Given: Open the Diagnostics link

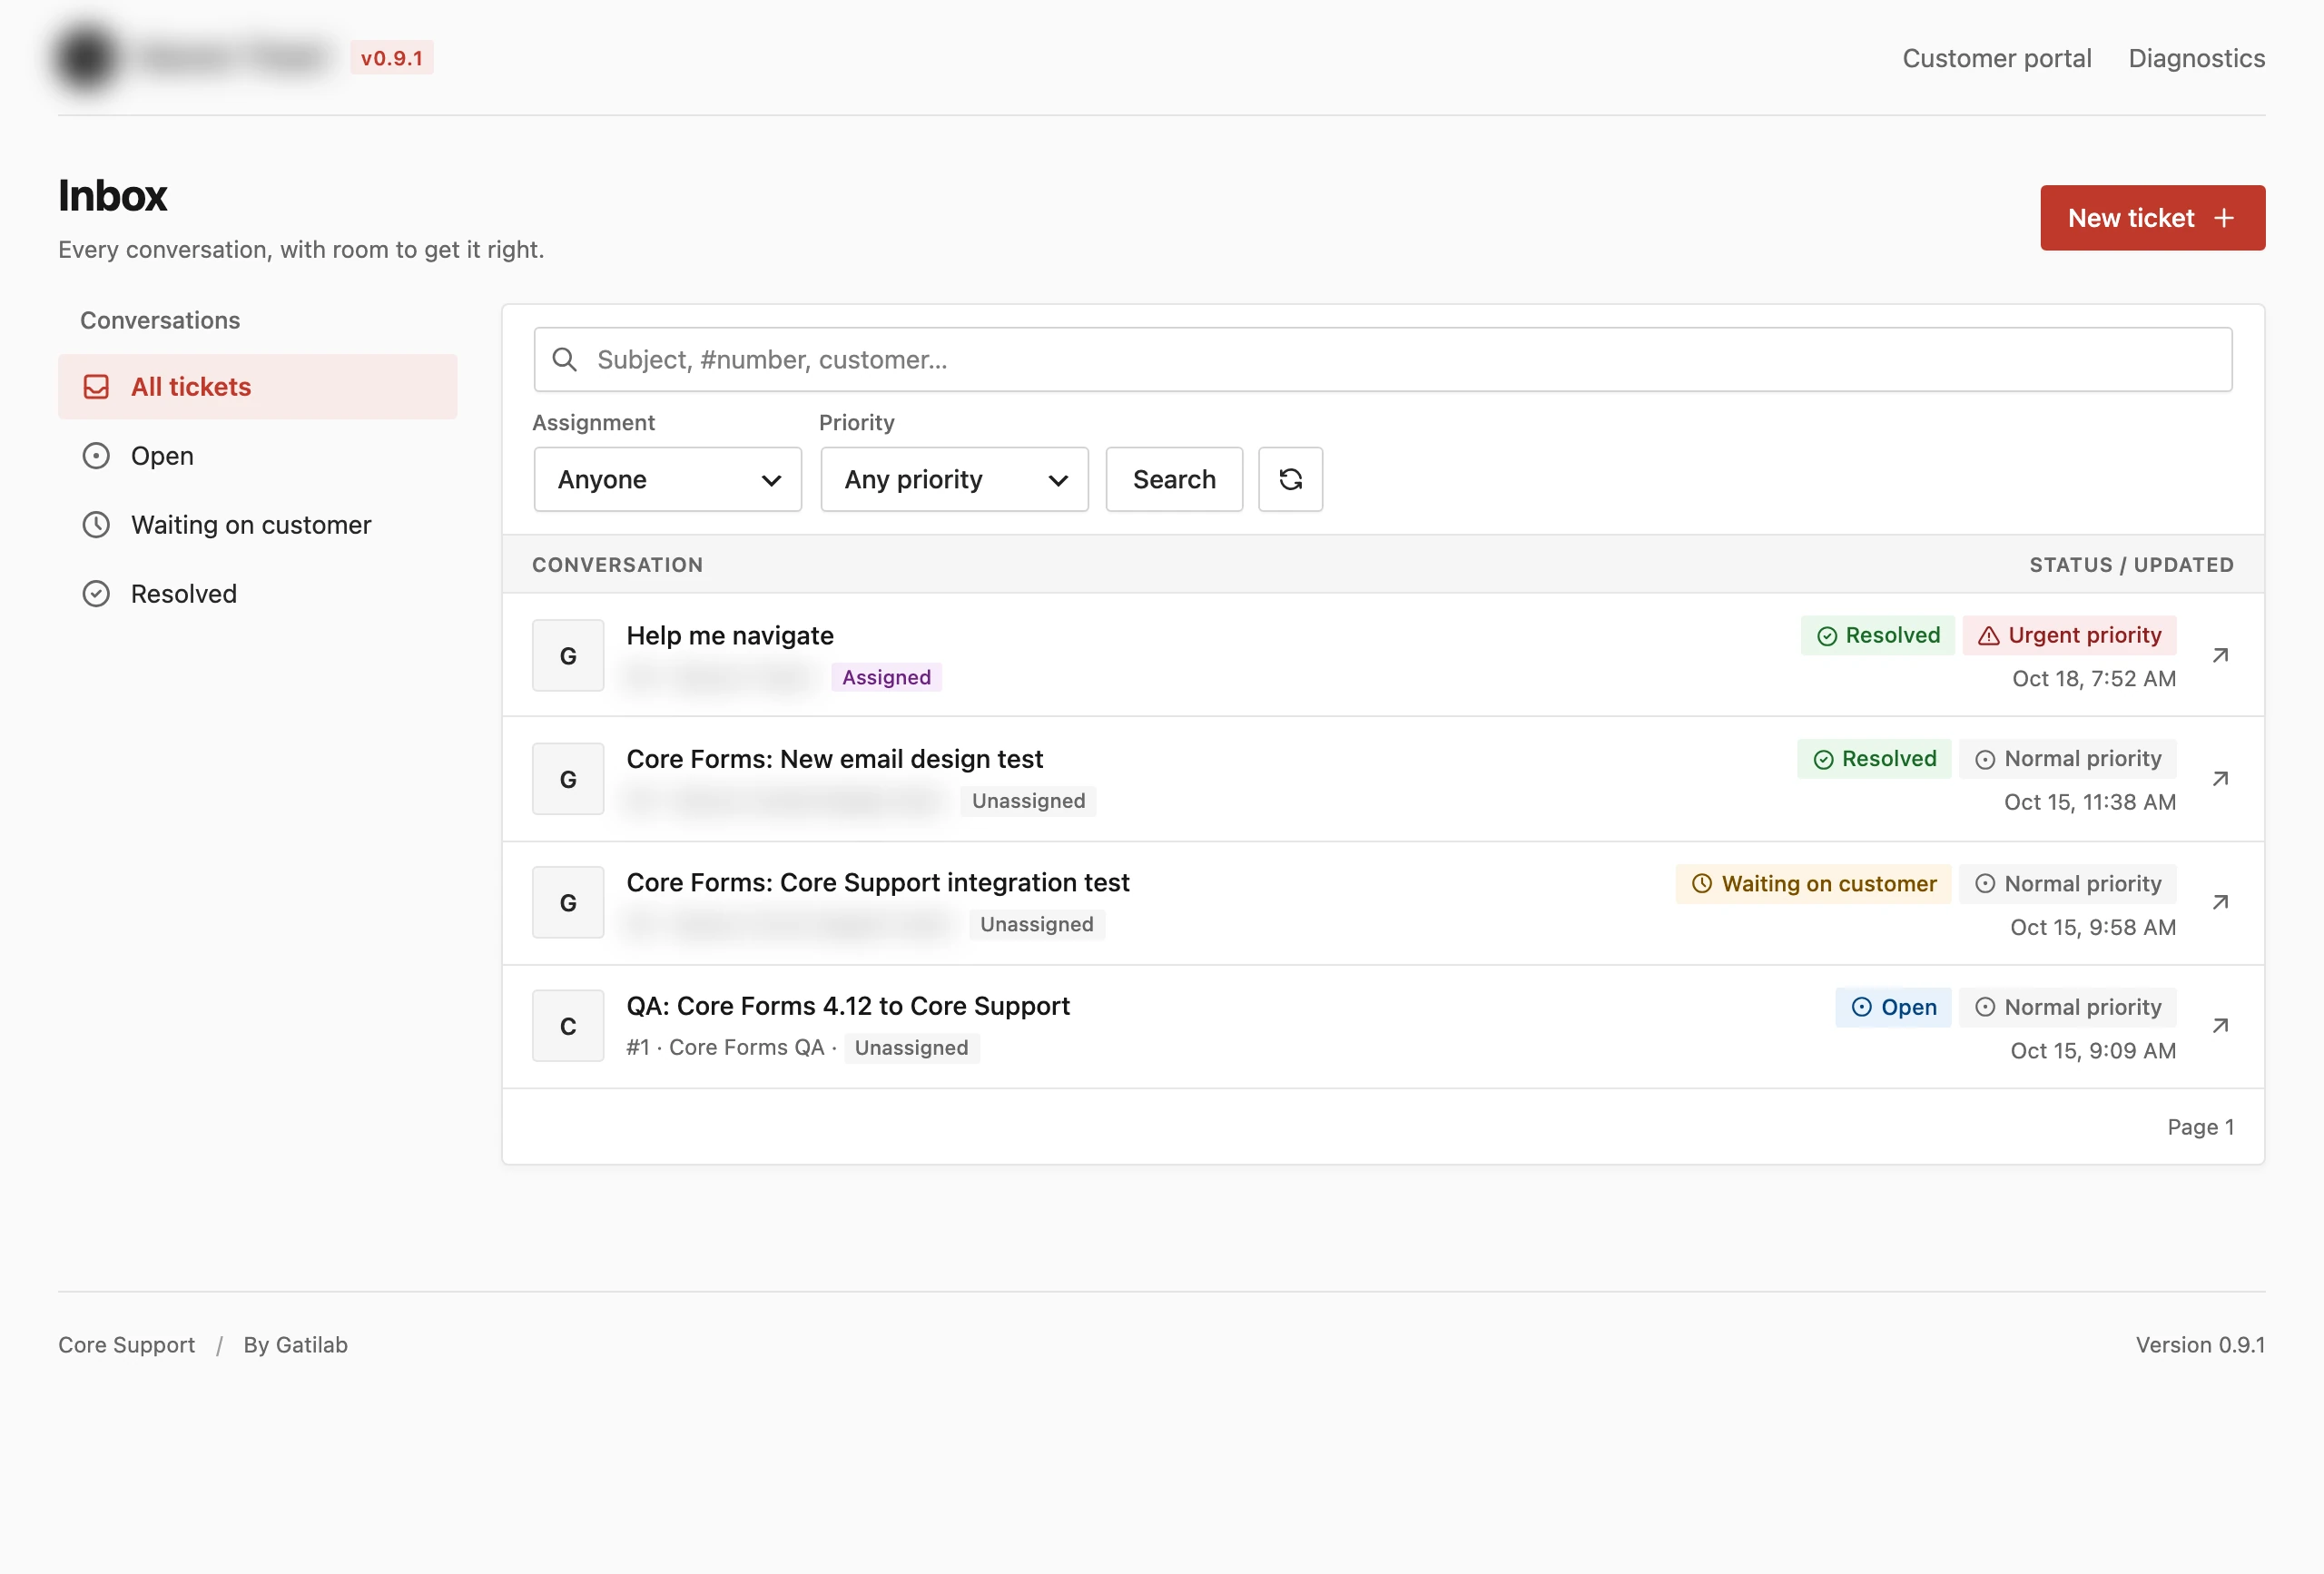Looking at the screenshot, I should click(2196, 58).
